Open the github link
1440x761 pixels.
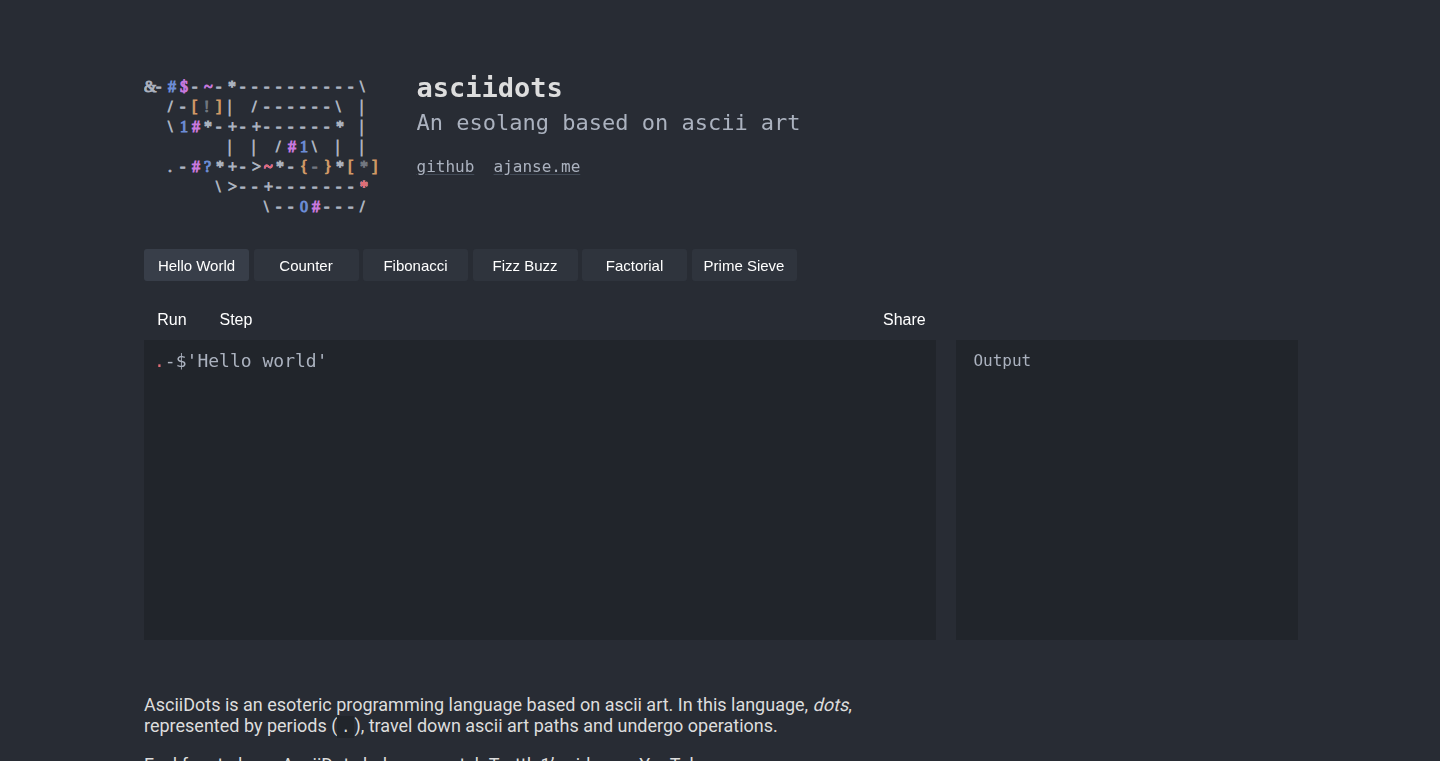(x=445, y=166)
